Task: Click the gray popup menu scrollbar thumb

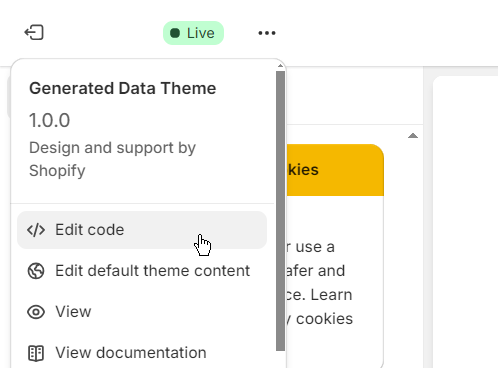Action: 280,211
